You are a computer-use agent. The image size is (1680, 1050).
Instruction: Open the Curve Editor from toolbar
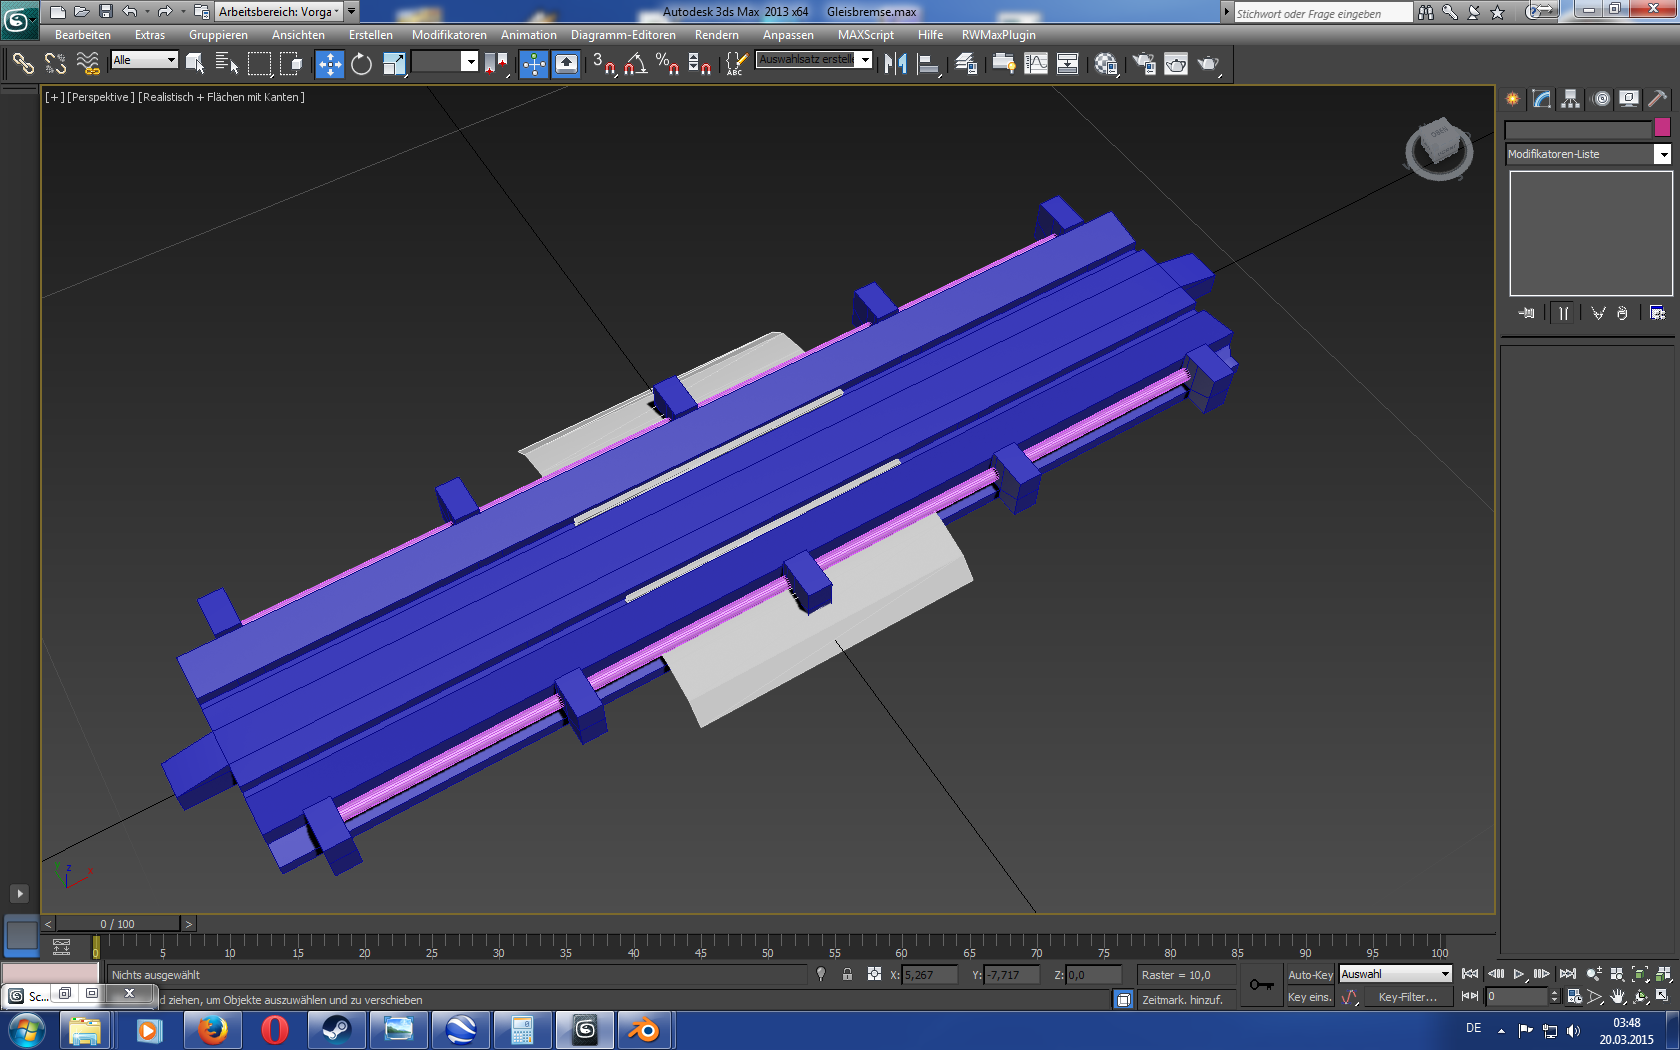coord(1036,64)
